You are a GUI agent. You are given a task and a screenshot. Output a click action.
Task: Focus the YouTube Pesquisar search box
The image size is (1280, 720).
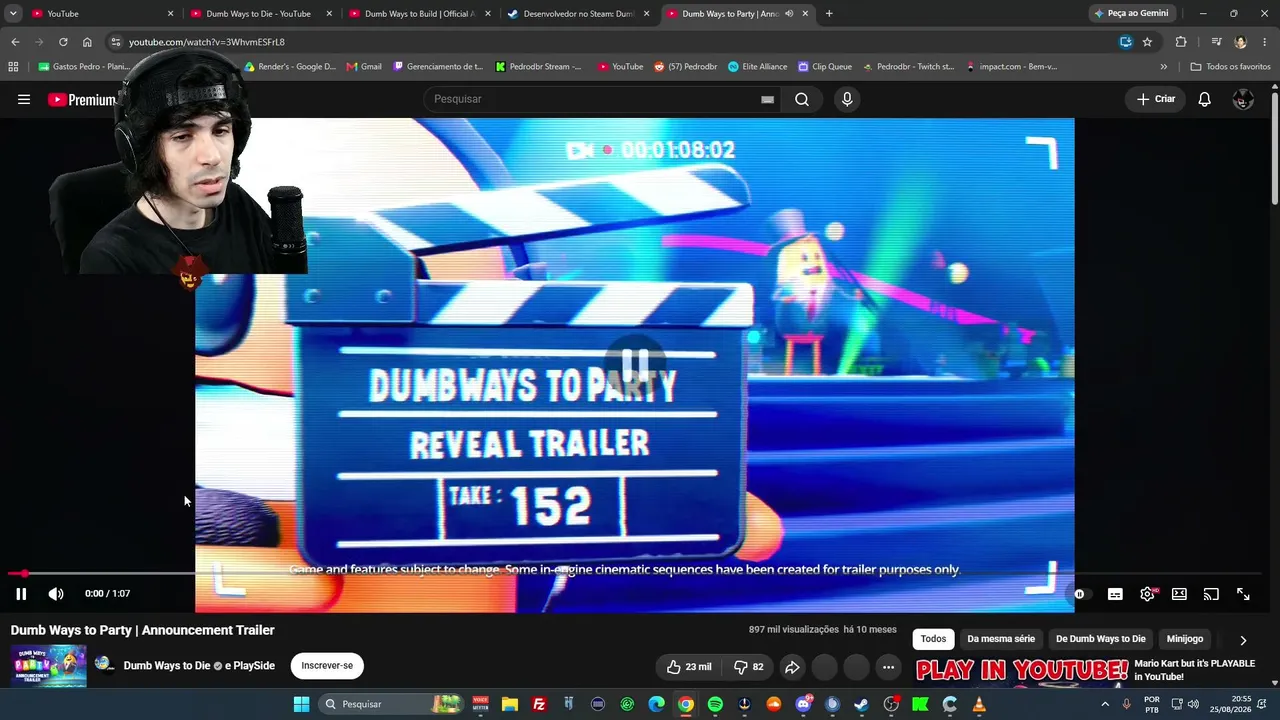[603, 99]
